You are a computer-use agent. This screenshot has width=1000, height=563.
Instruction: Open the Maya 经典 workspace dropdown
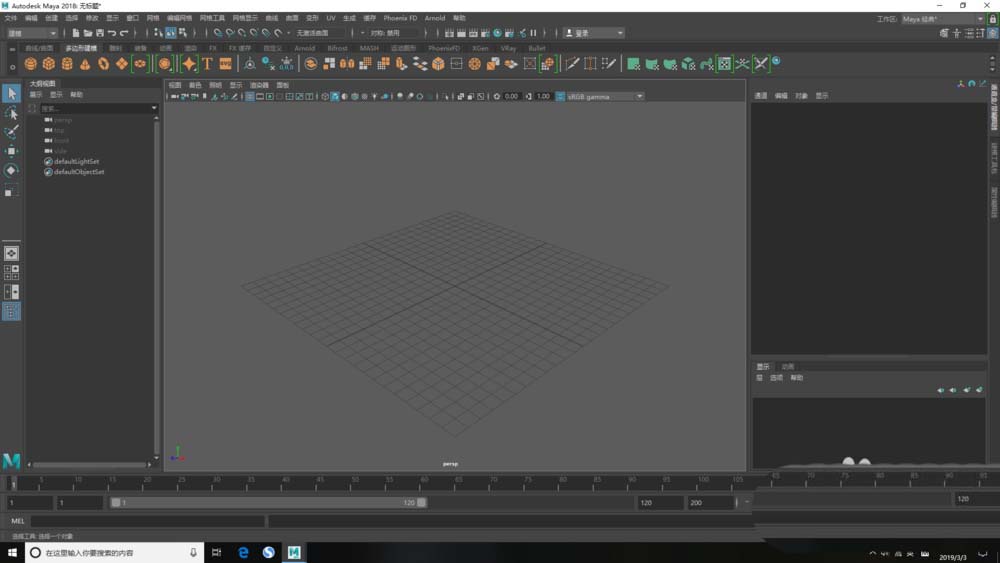point(942,19)
